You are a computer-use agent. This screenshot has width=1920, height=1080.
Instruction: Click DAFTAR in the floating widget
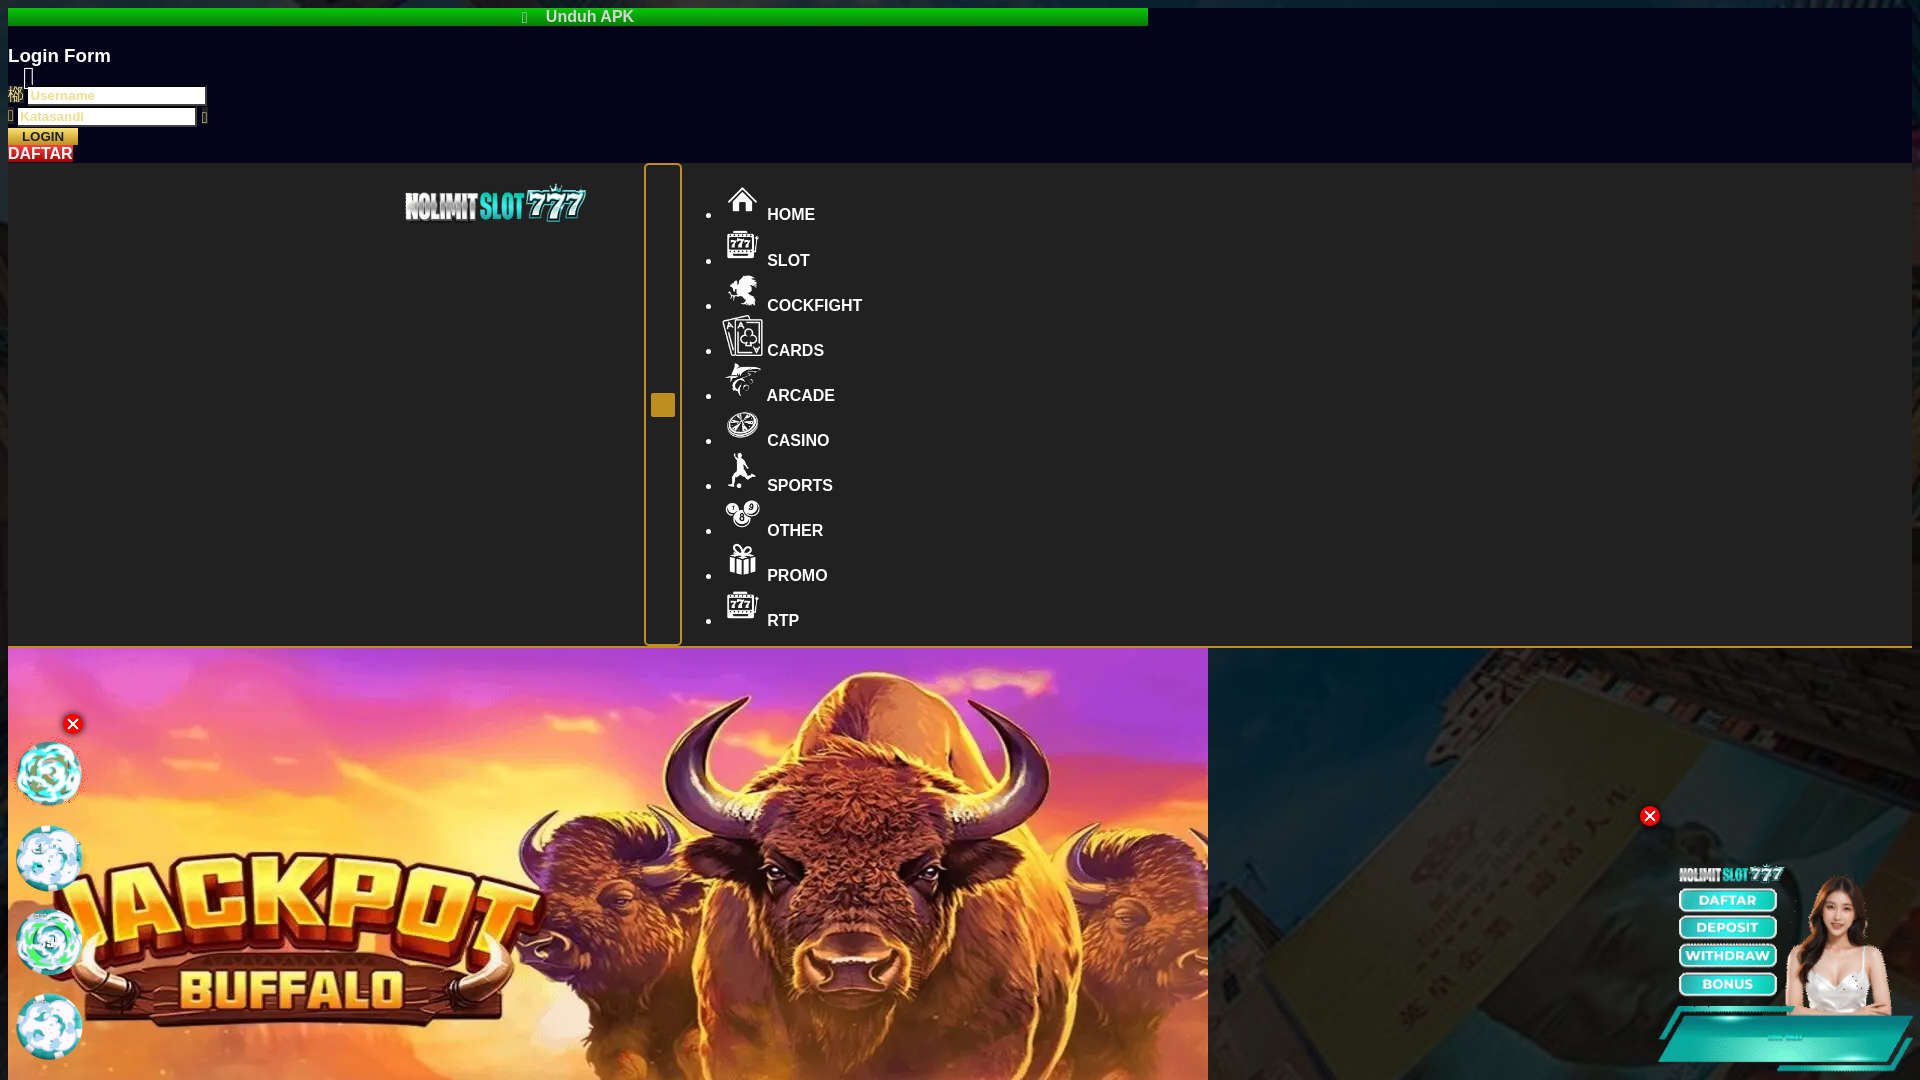click(1728, 900)
